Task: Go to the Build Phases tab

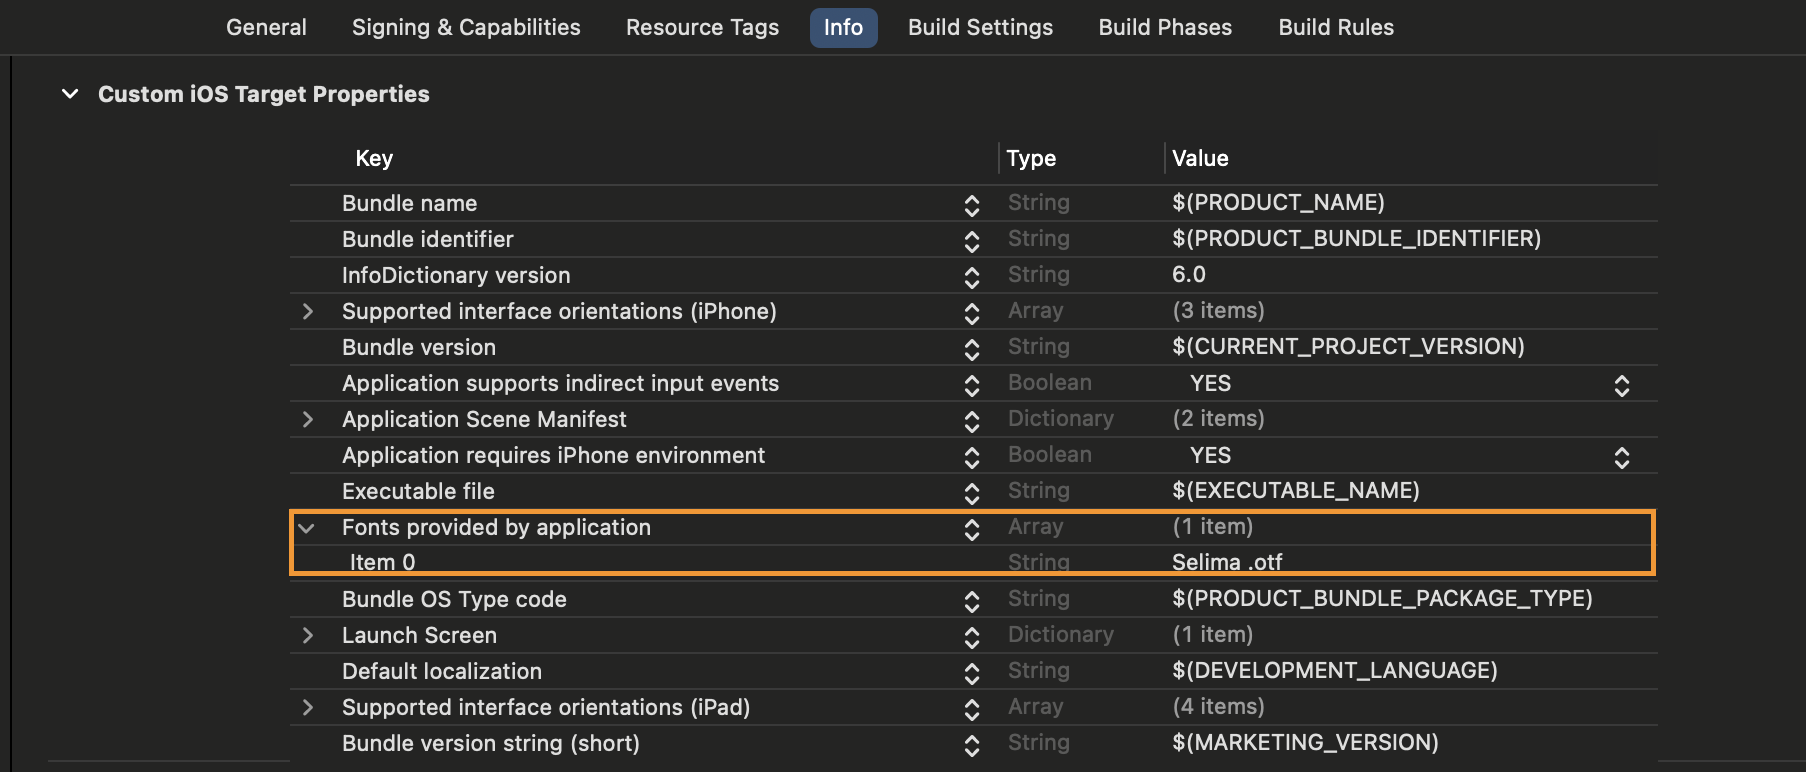Action: 1165,28
